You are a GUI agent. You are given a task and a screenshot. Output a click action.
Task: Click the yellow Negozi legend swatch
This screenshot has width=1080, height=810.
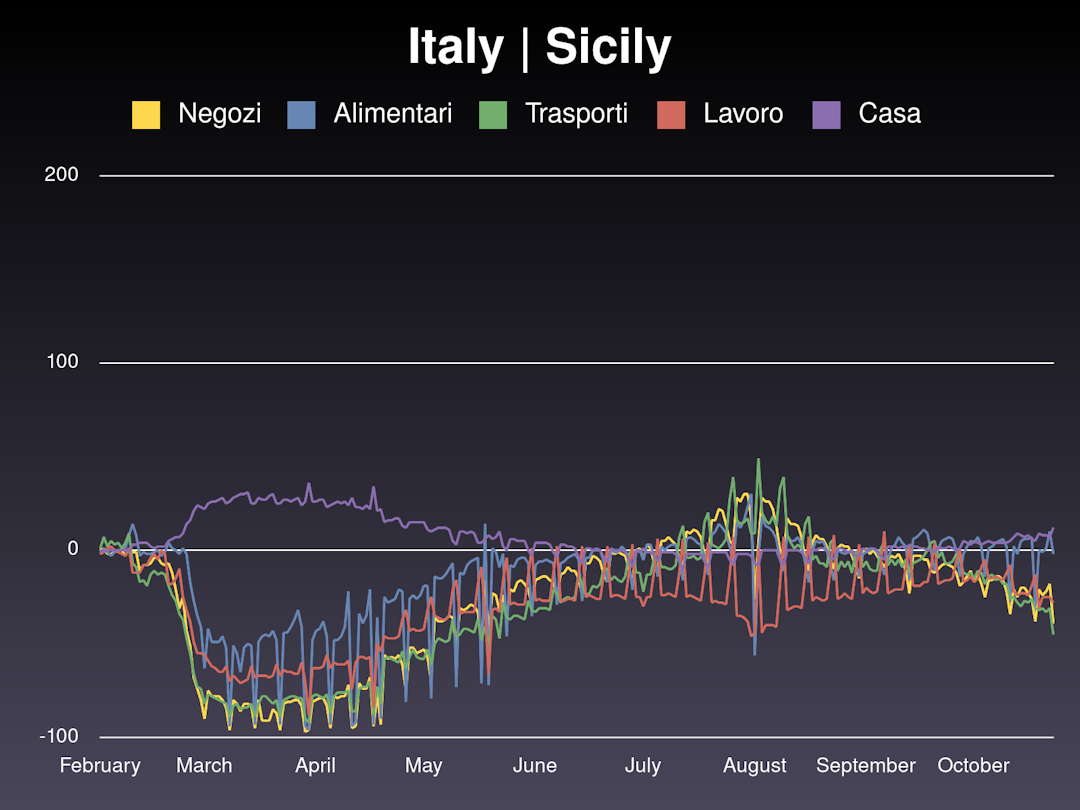pos(146,114)
